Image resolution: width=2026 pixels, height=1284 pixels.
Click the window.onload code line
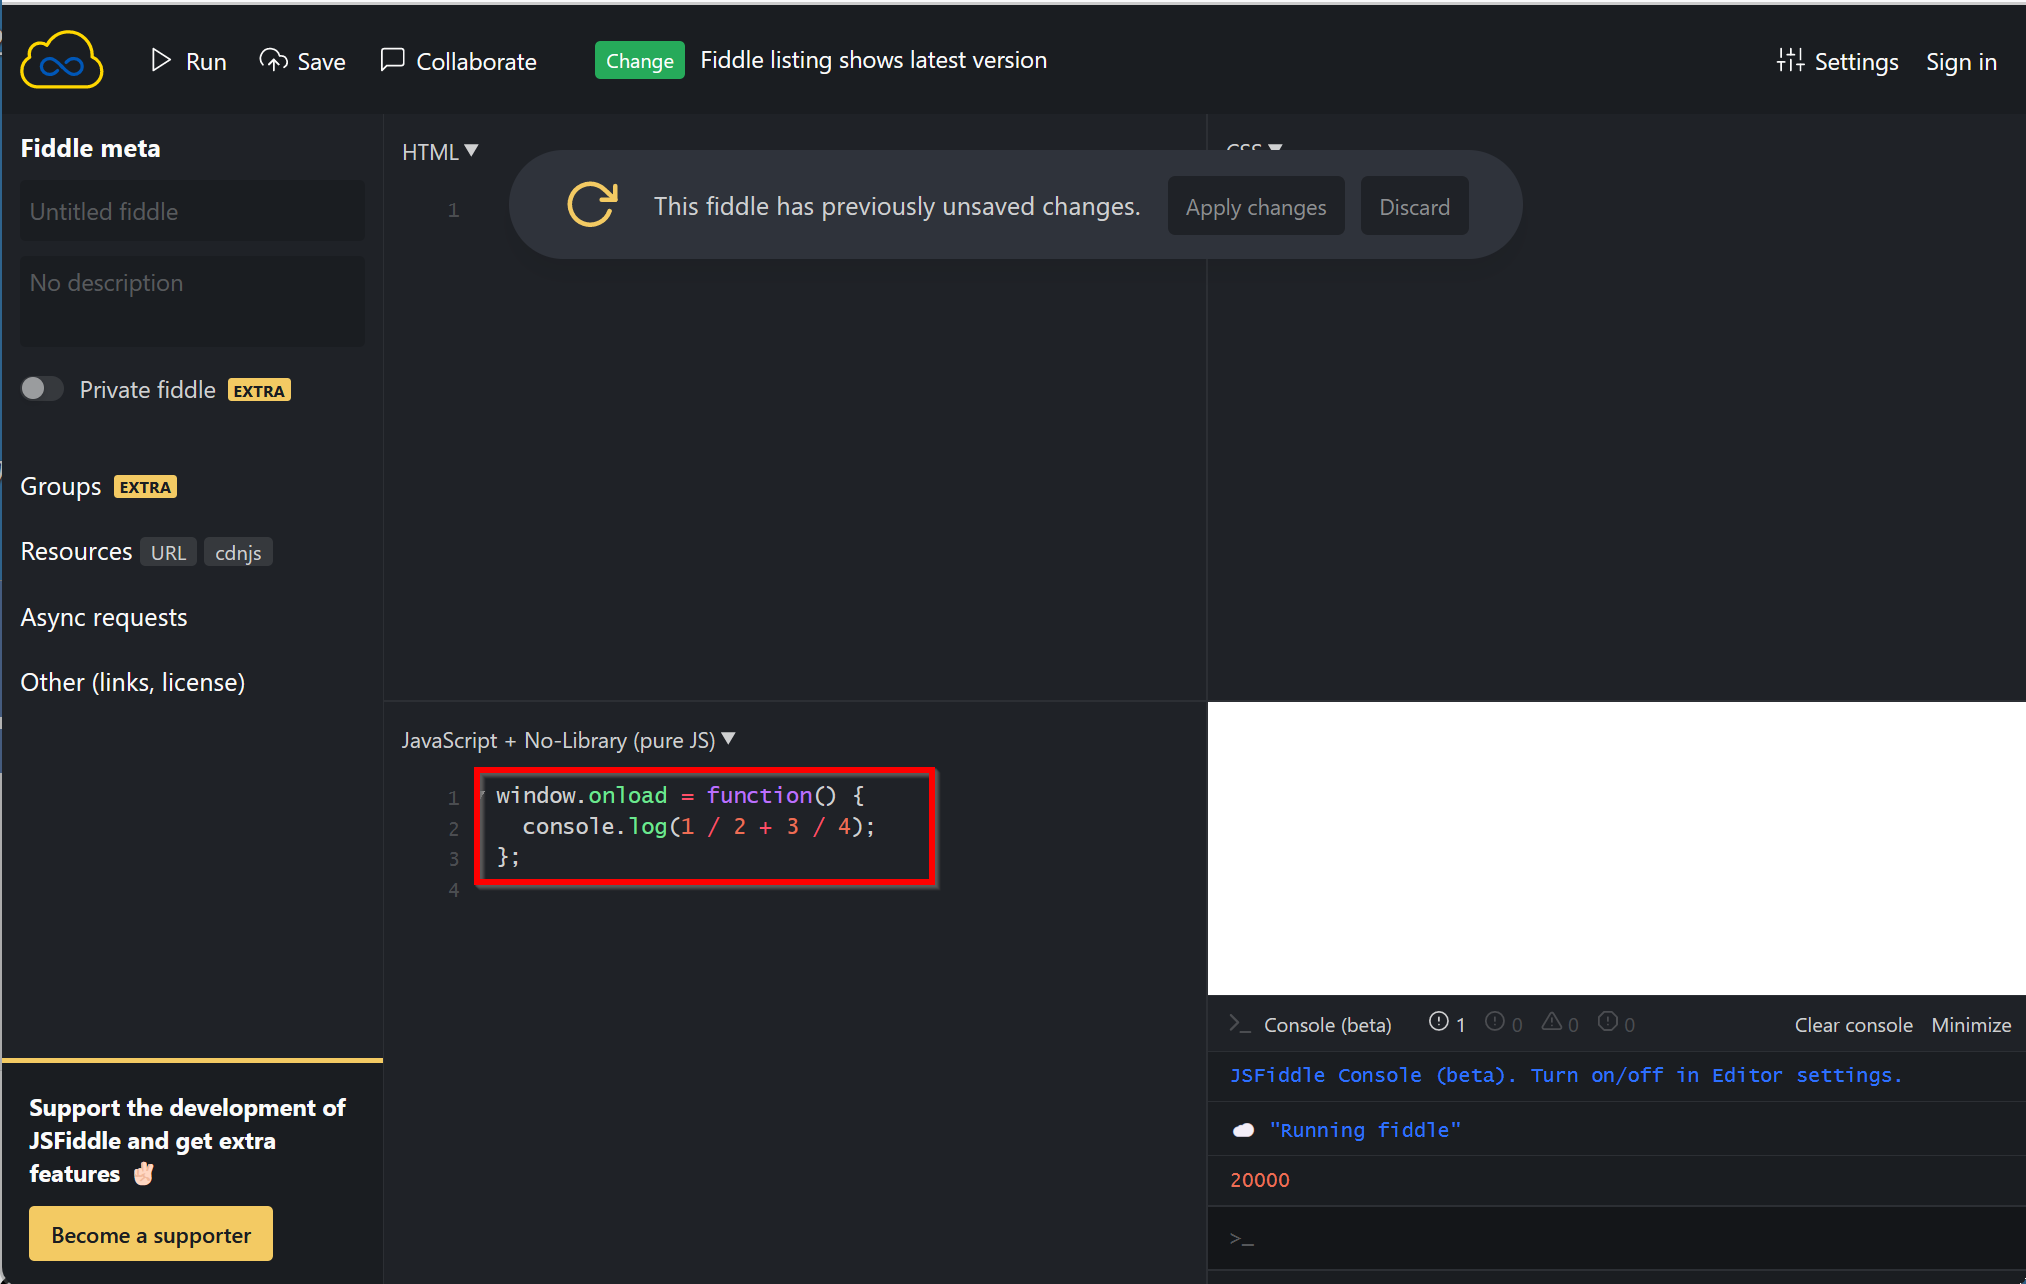pos(680,795)
